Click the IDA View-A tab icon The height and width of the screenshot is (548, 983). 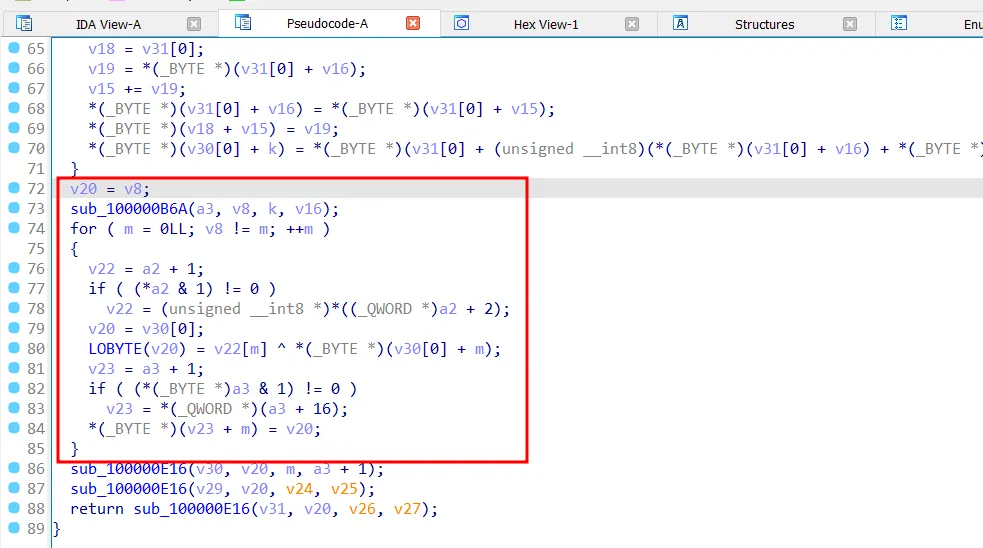tap(25, 23)
